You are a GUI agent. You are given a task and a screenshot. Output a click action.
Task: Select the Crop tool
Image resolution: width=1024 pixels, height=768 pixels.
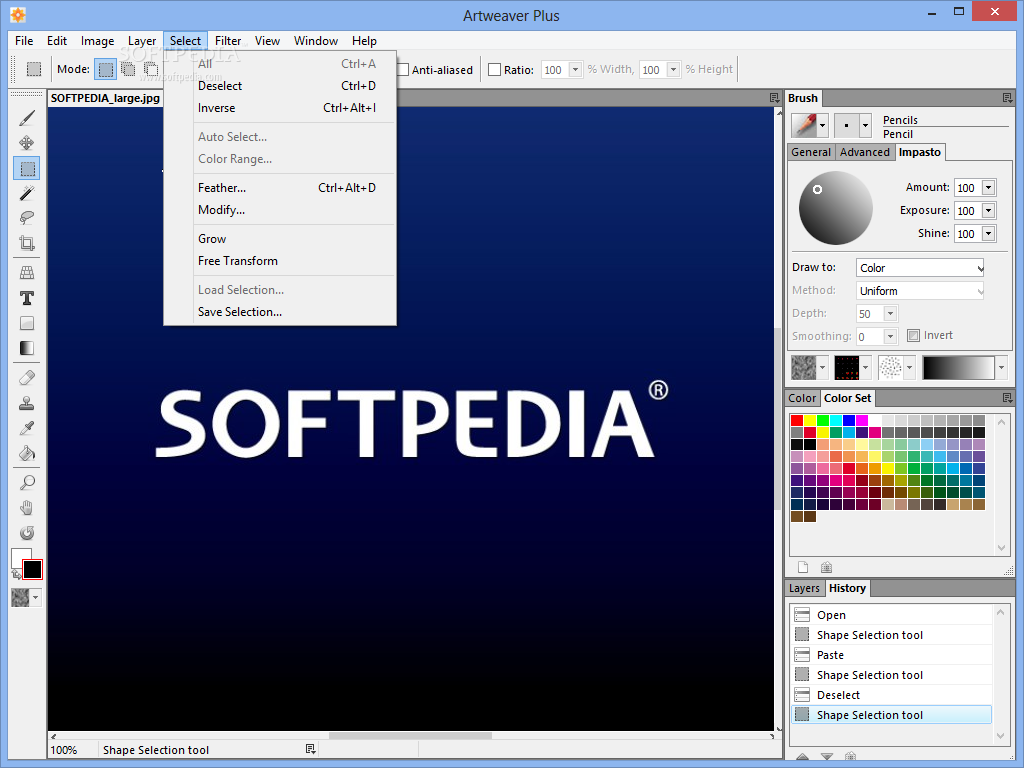click(x=27, y=243)
